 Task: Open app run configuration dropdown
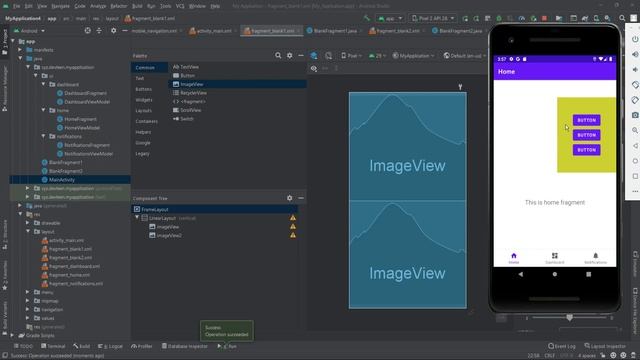(x=390, y=18)
